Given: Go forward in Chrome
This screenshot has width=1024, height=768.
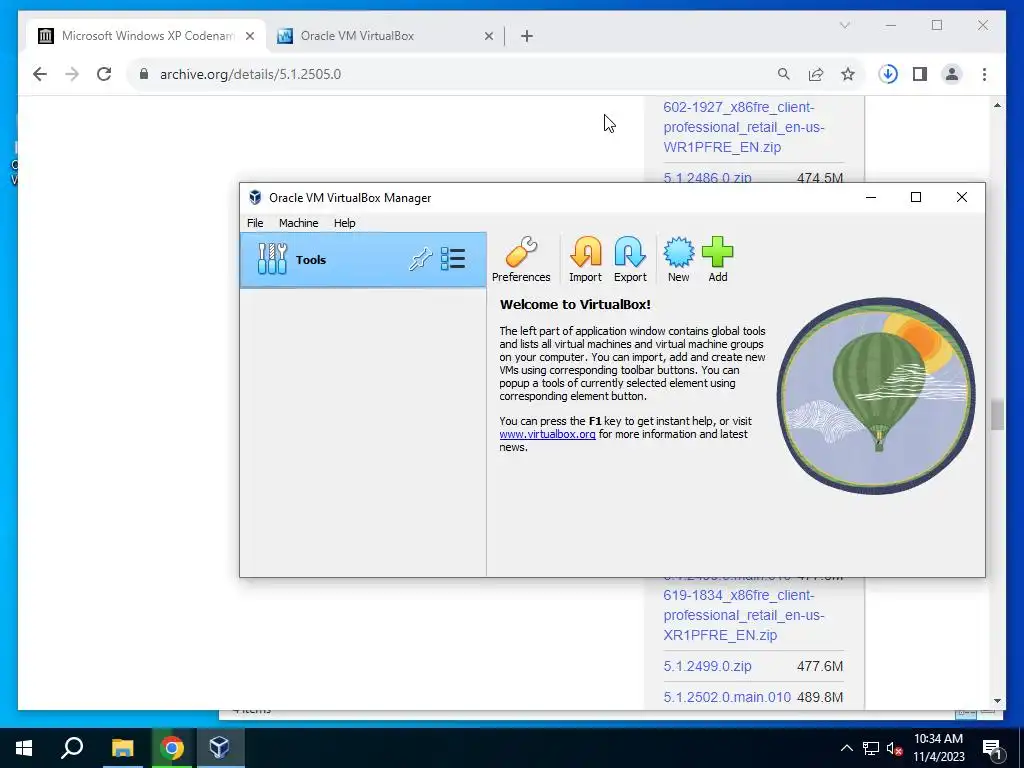Looking at the screenshot, I should click(x=72, y=74).
